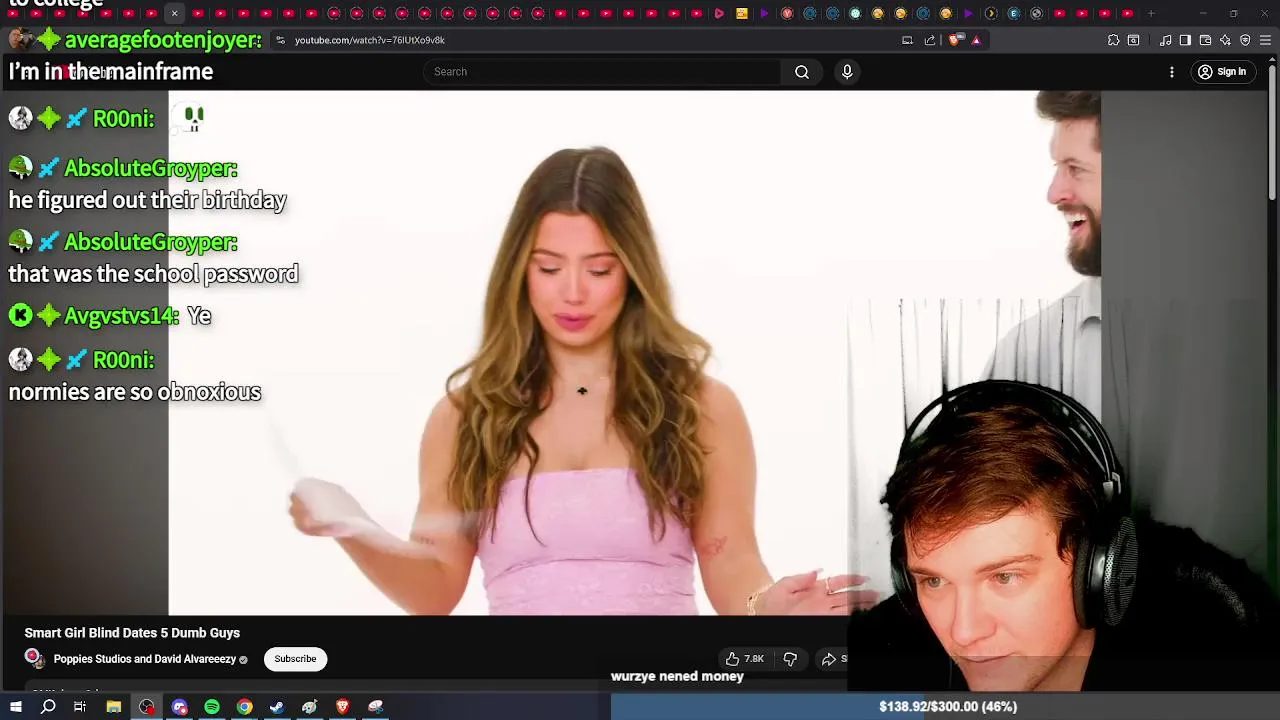Dislike the video with thumbs-down icon
This screenshot has width=1280, height=720.
[790, 659]
